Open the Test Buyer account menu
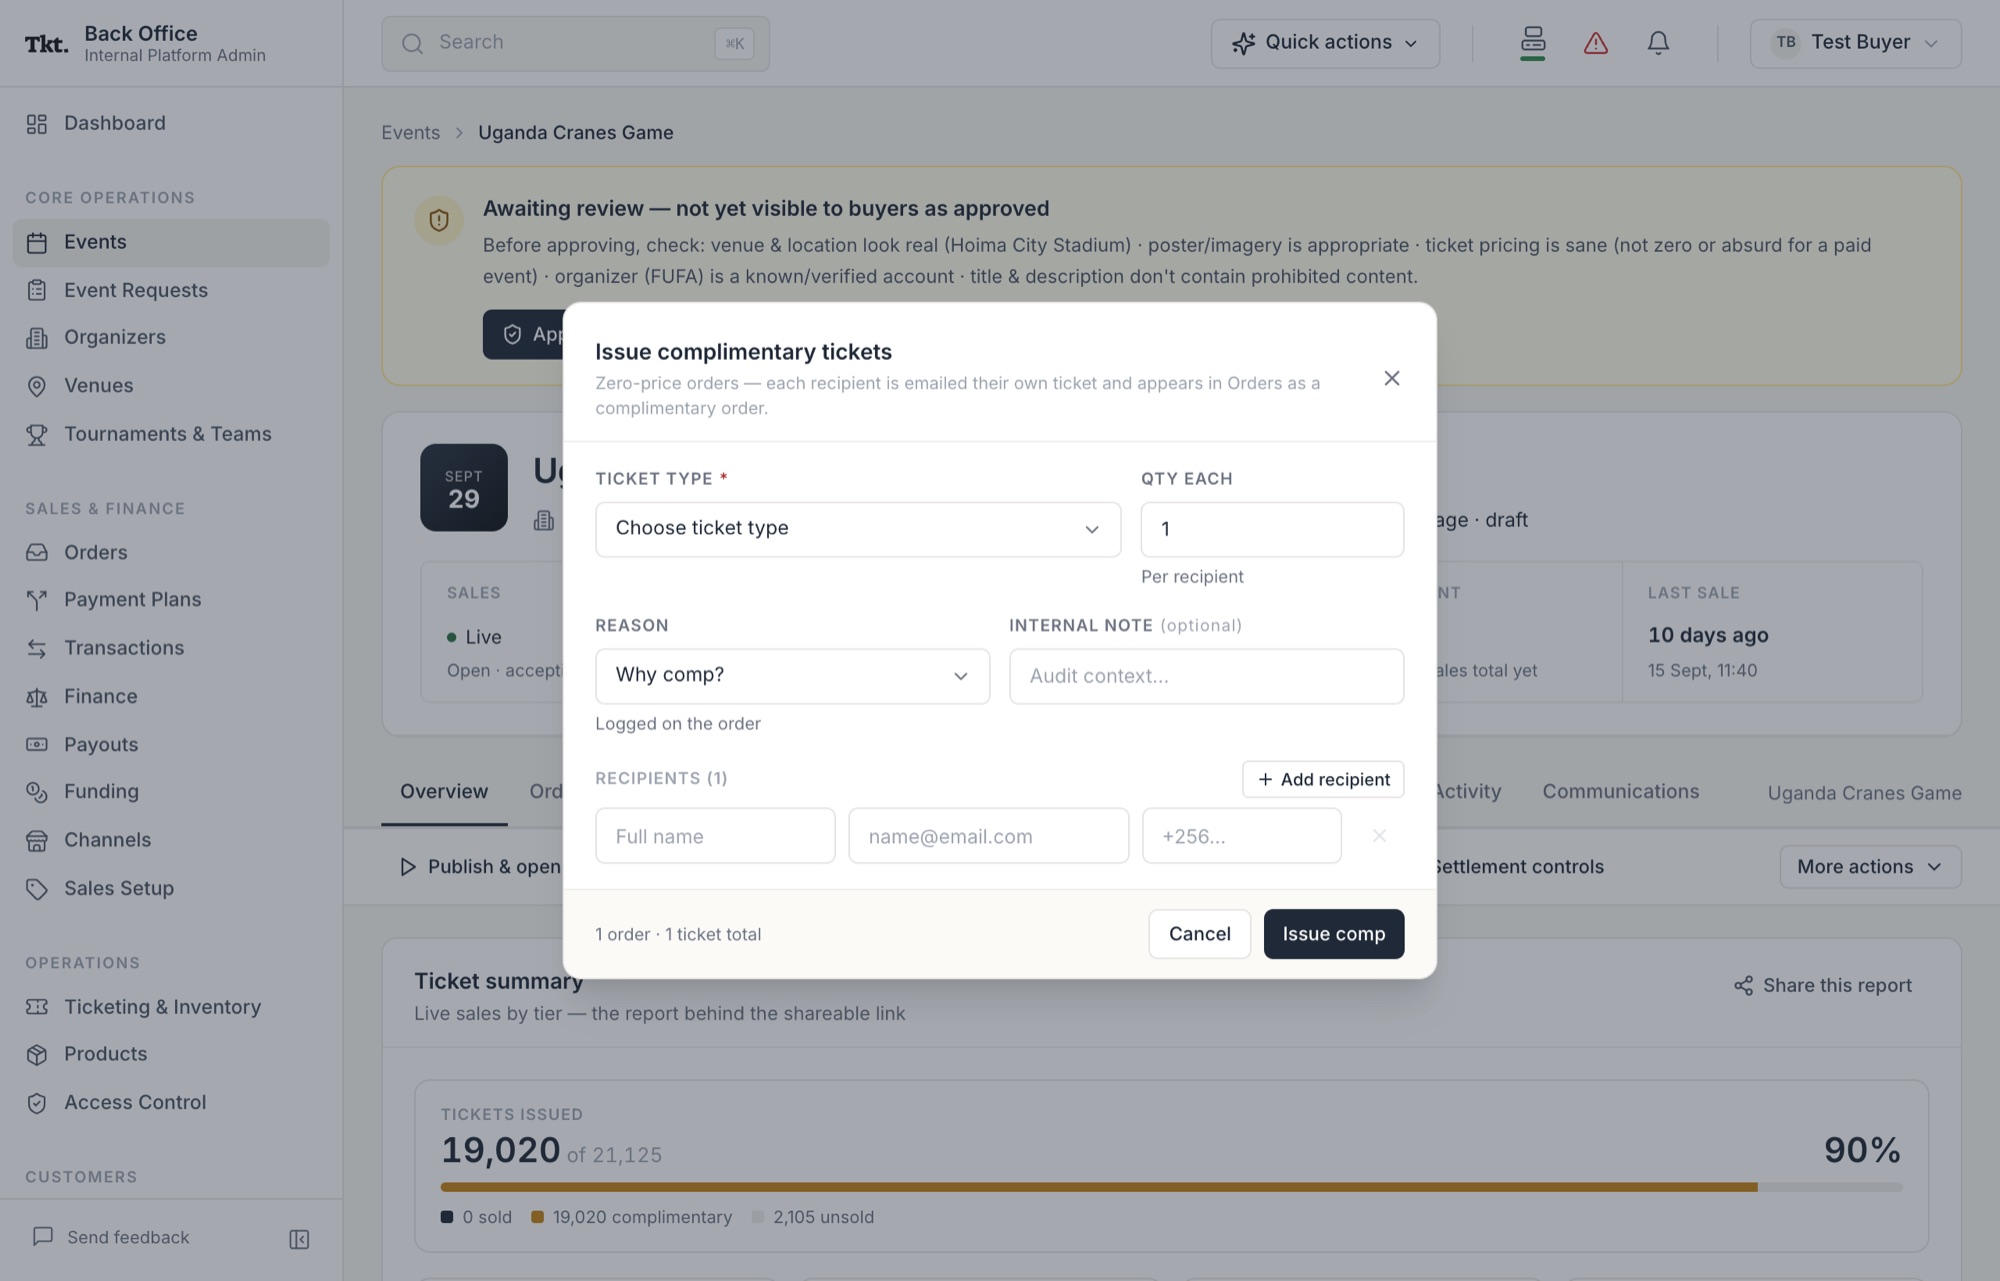Screen dimensions: 2000x1281 (x=1855, y=43)
